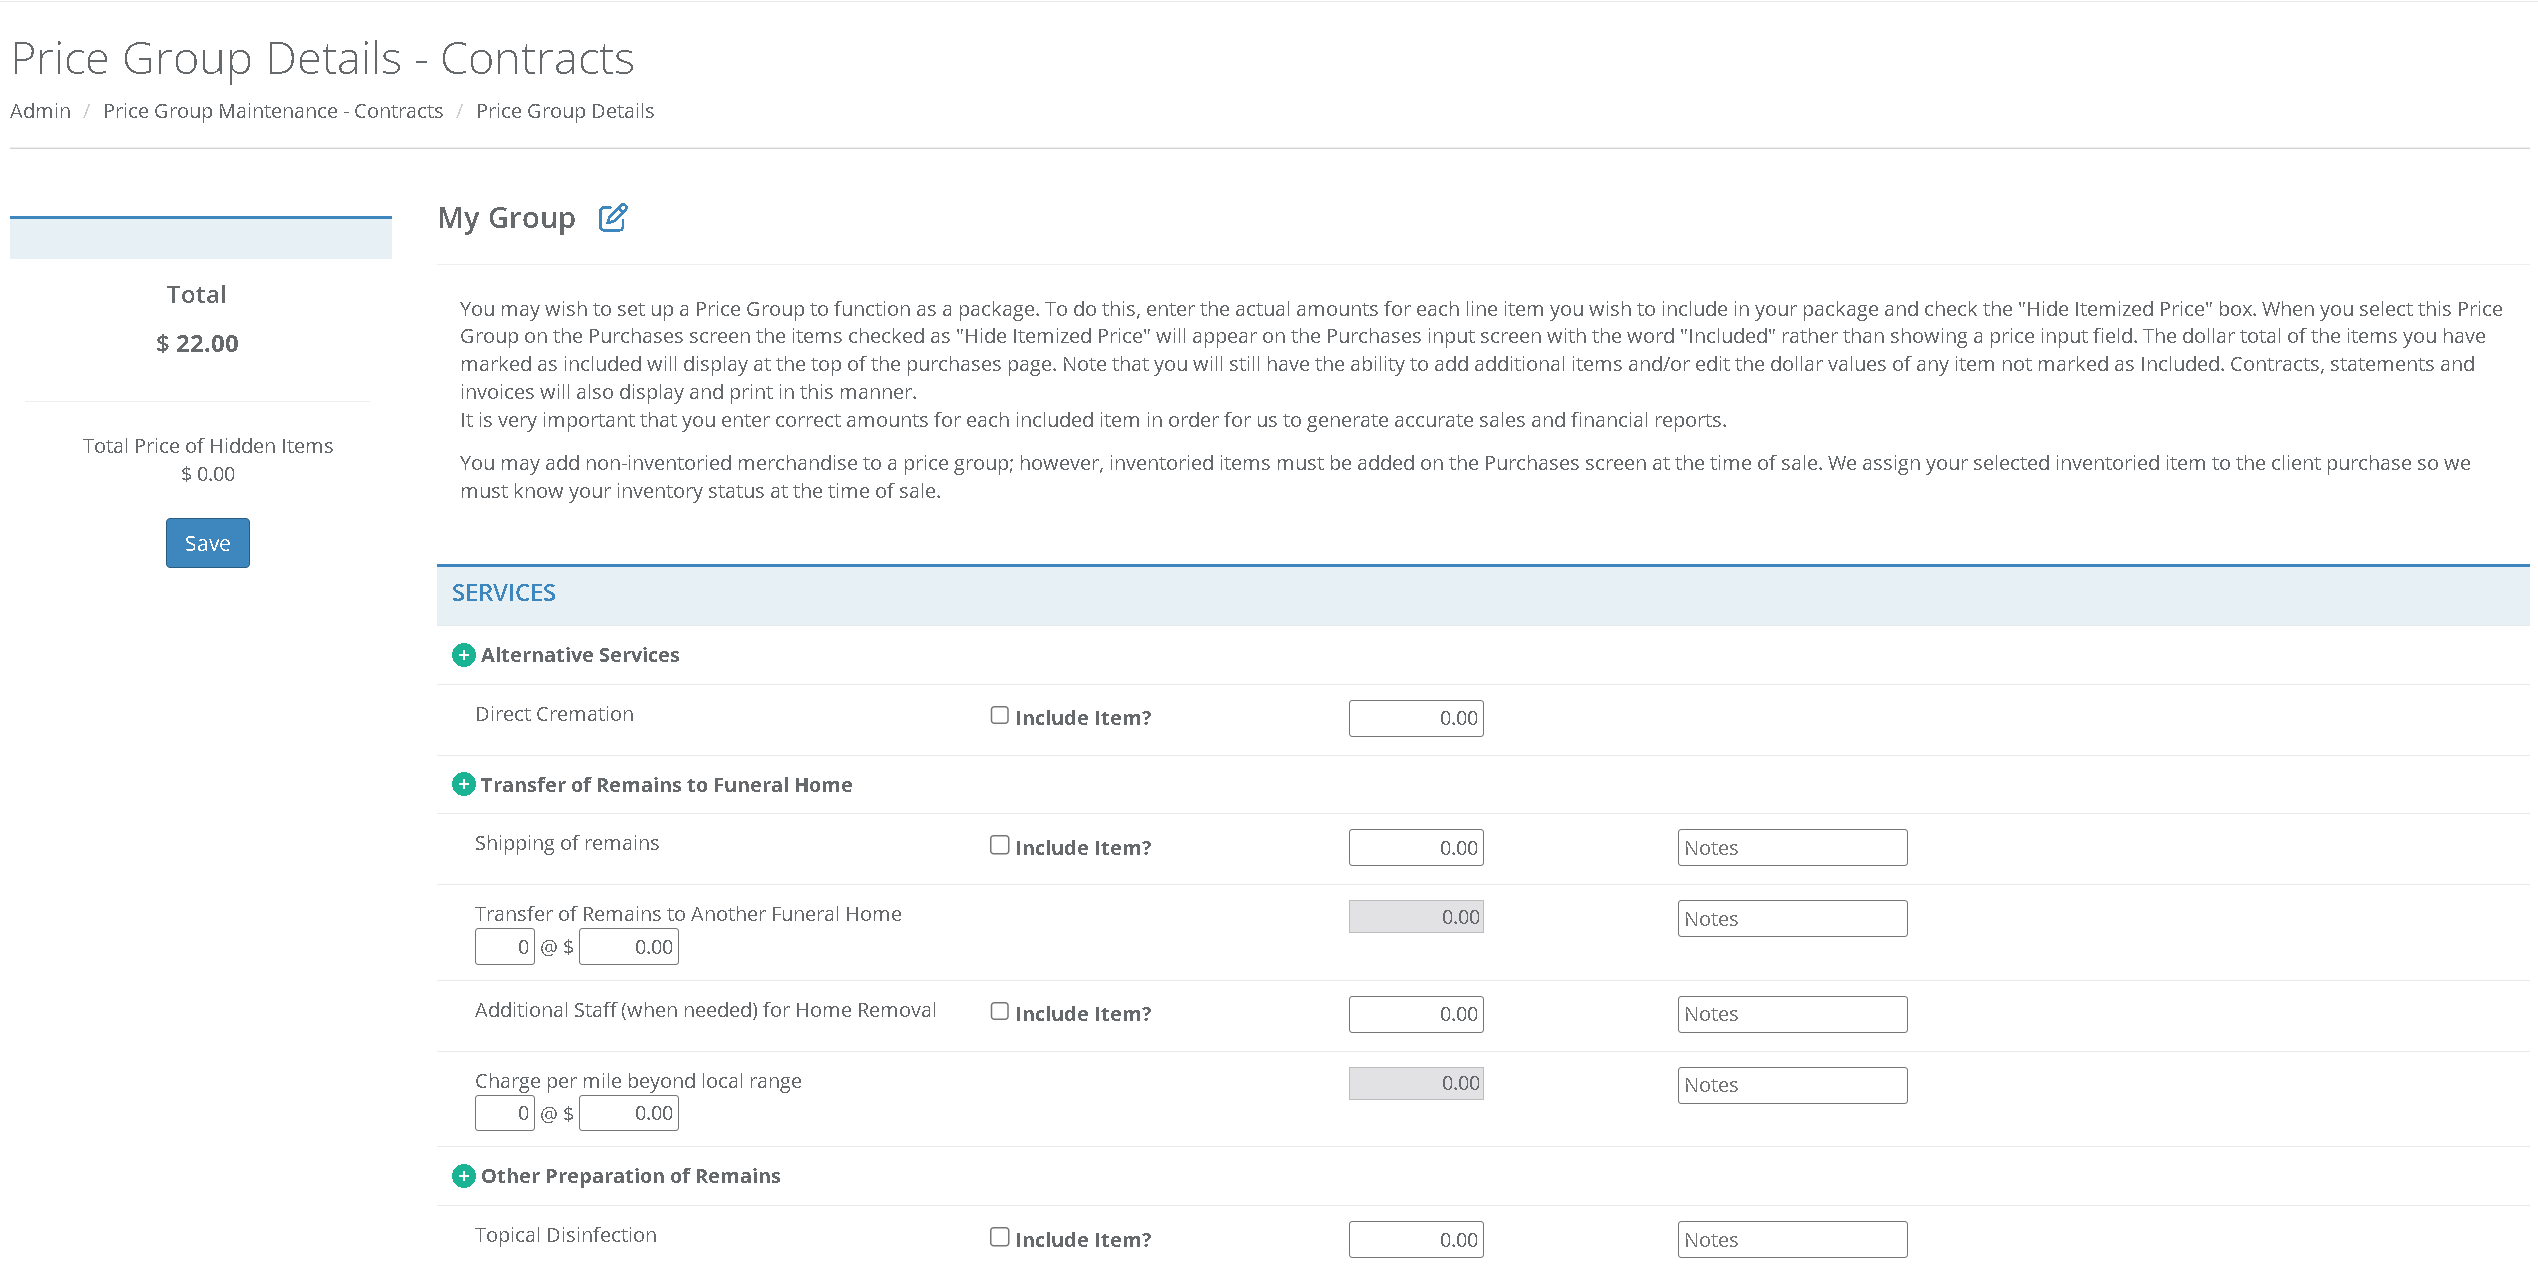Click the SERVICES section header
This screenshot has height=1266, width=2538.
coord(503,593)
